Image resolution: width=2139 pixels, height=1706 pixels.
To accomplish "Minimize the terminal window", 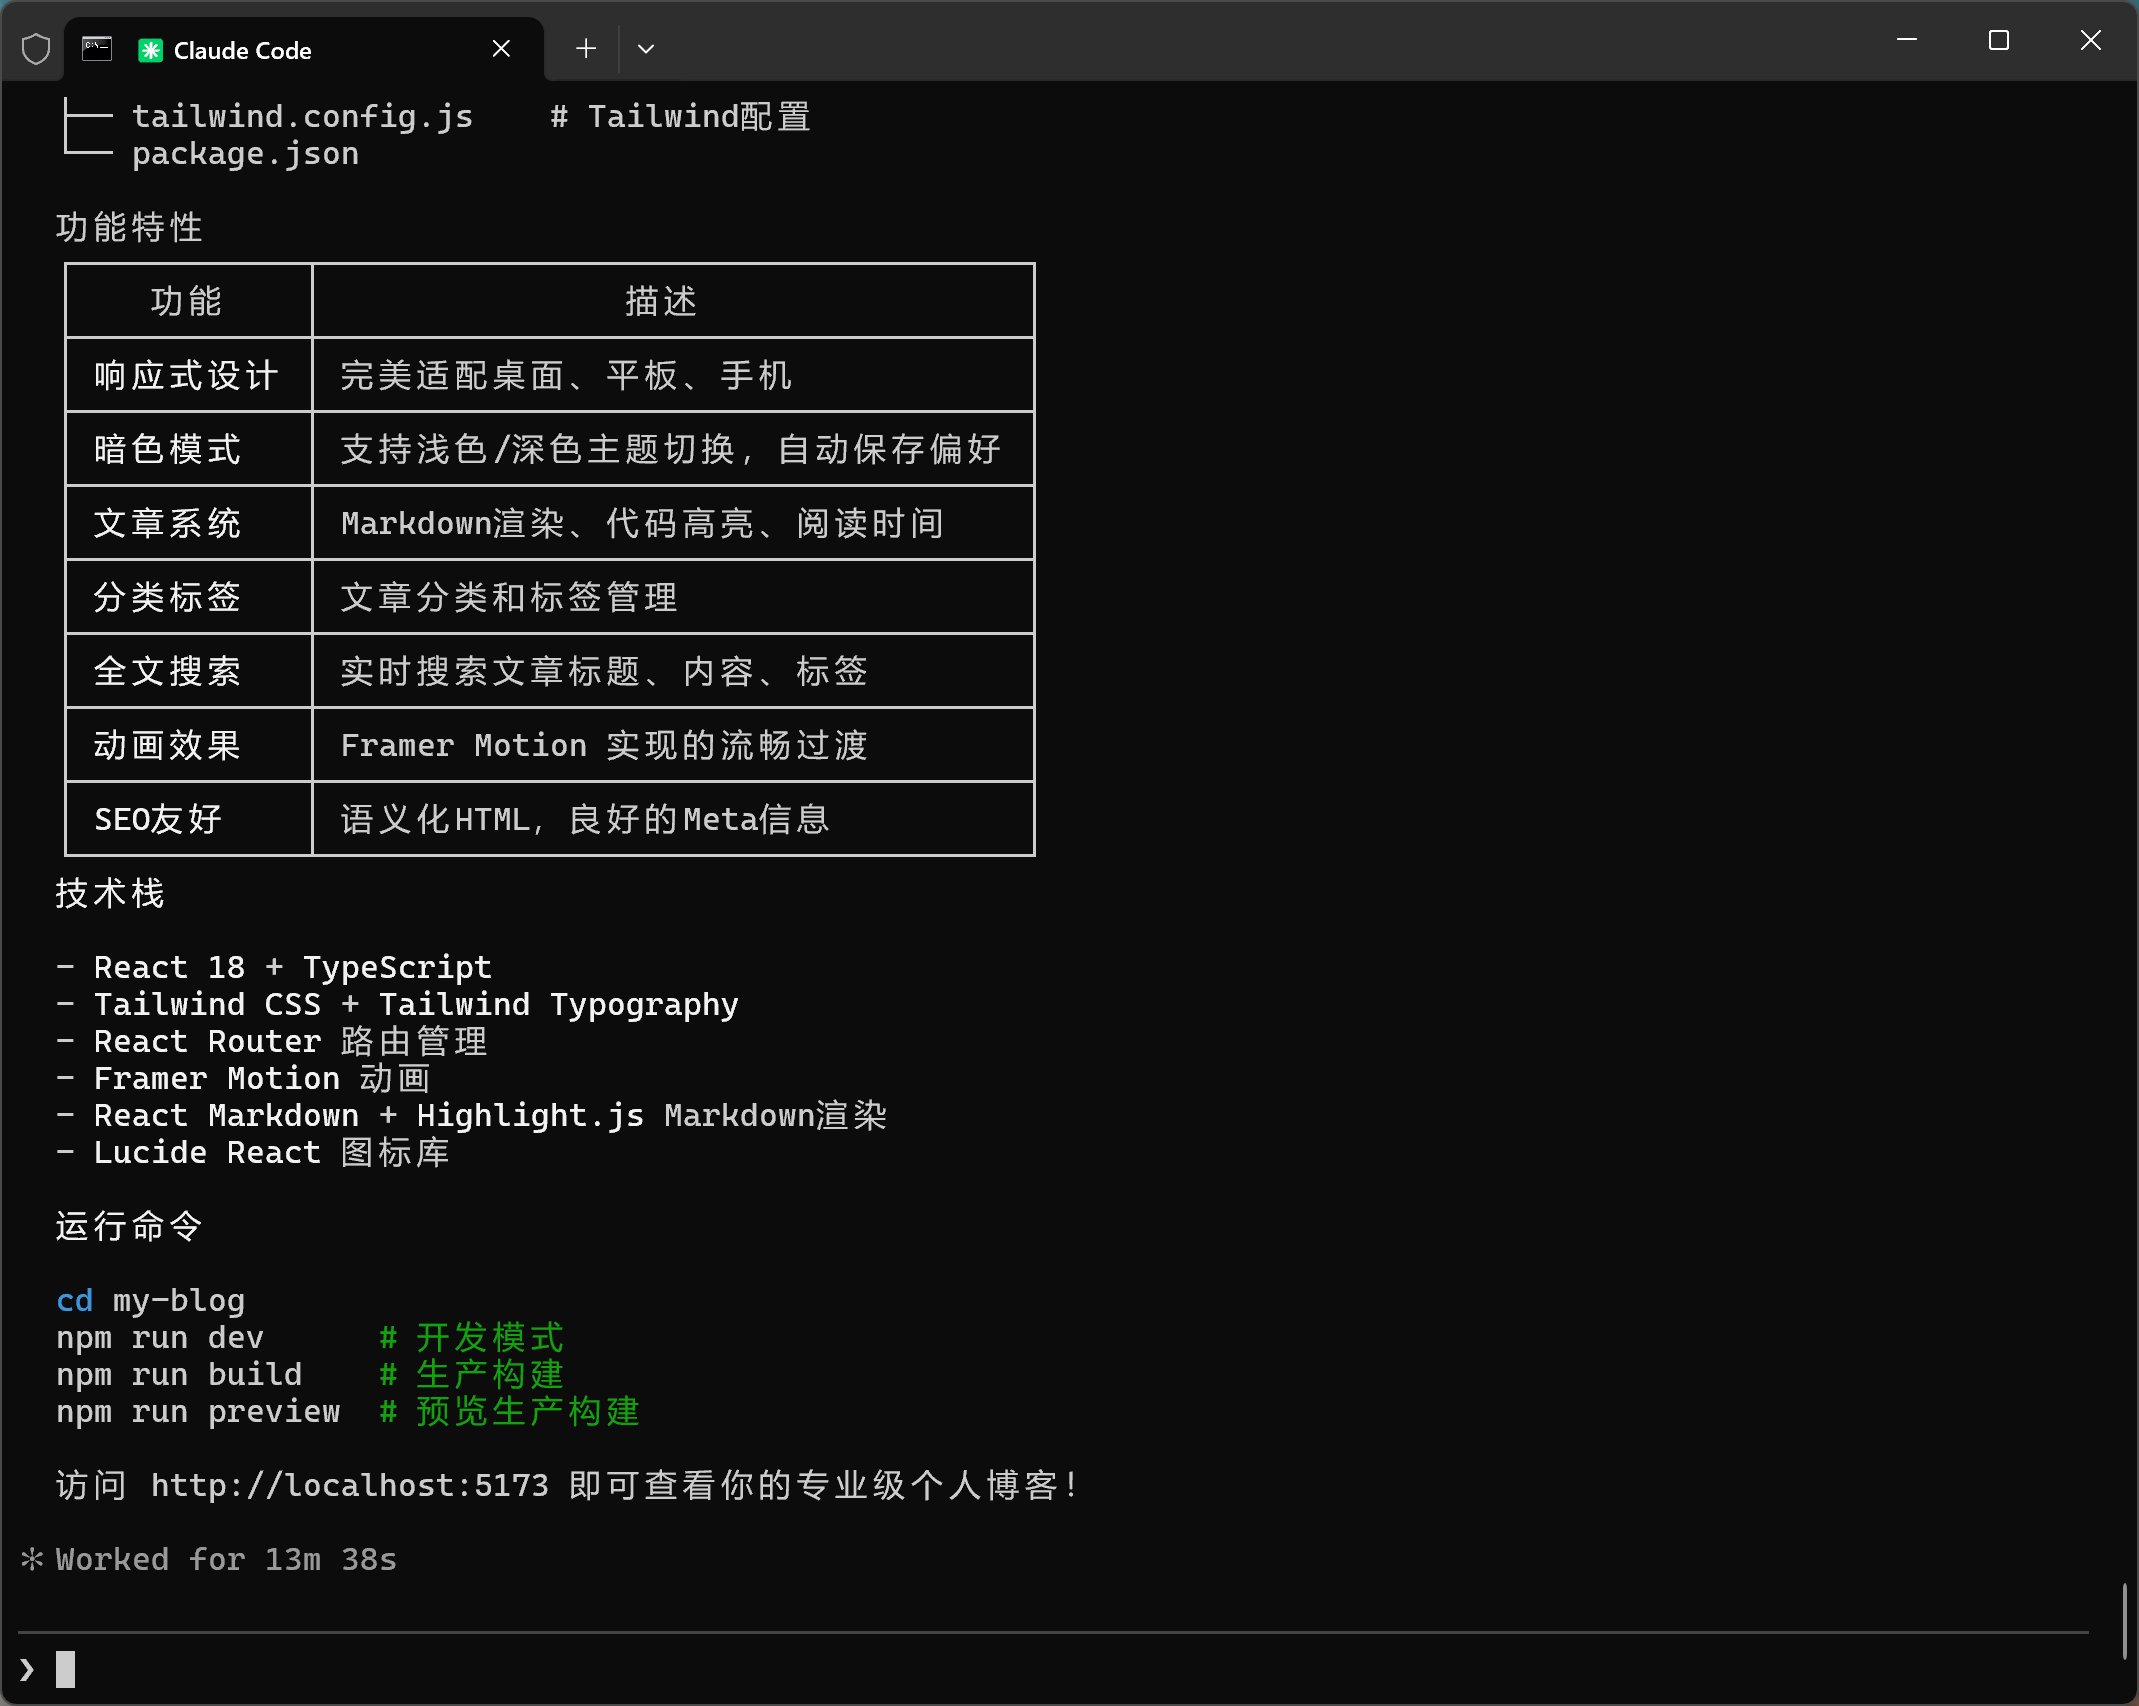I will click(x=1906, y=40).
